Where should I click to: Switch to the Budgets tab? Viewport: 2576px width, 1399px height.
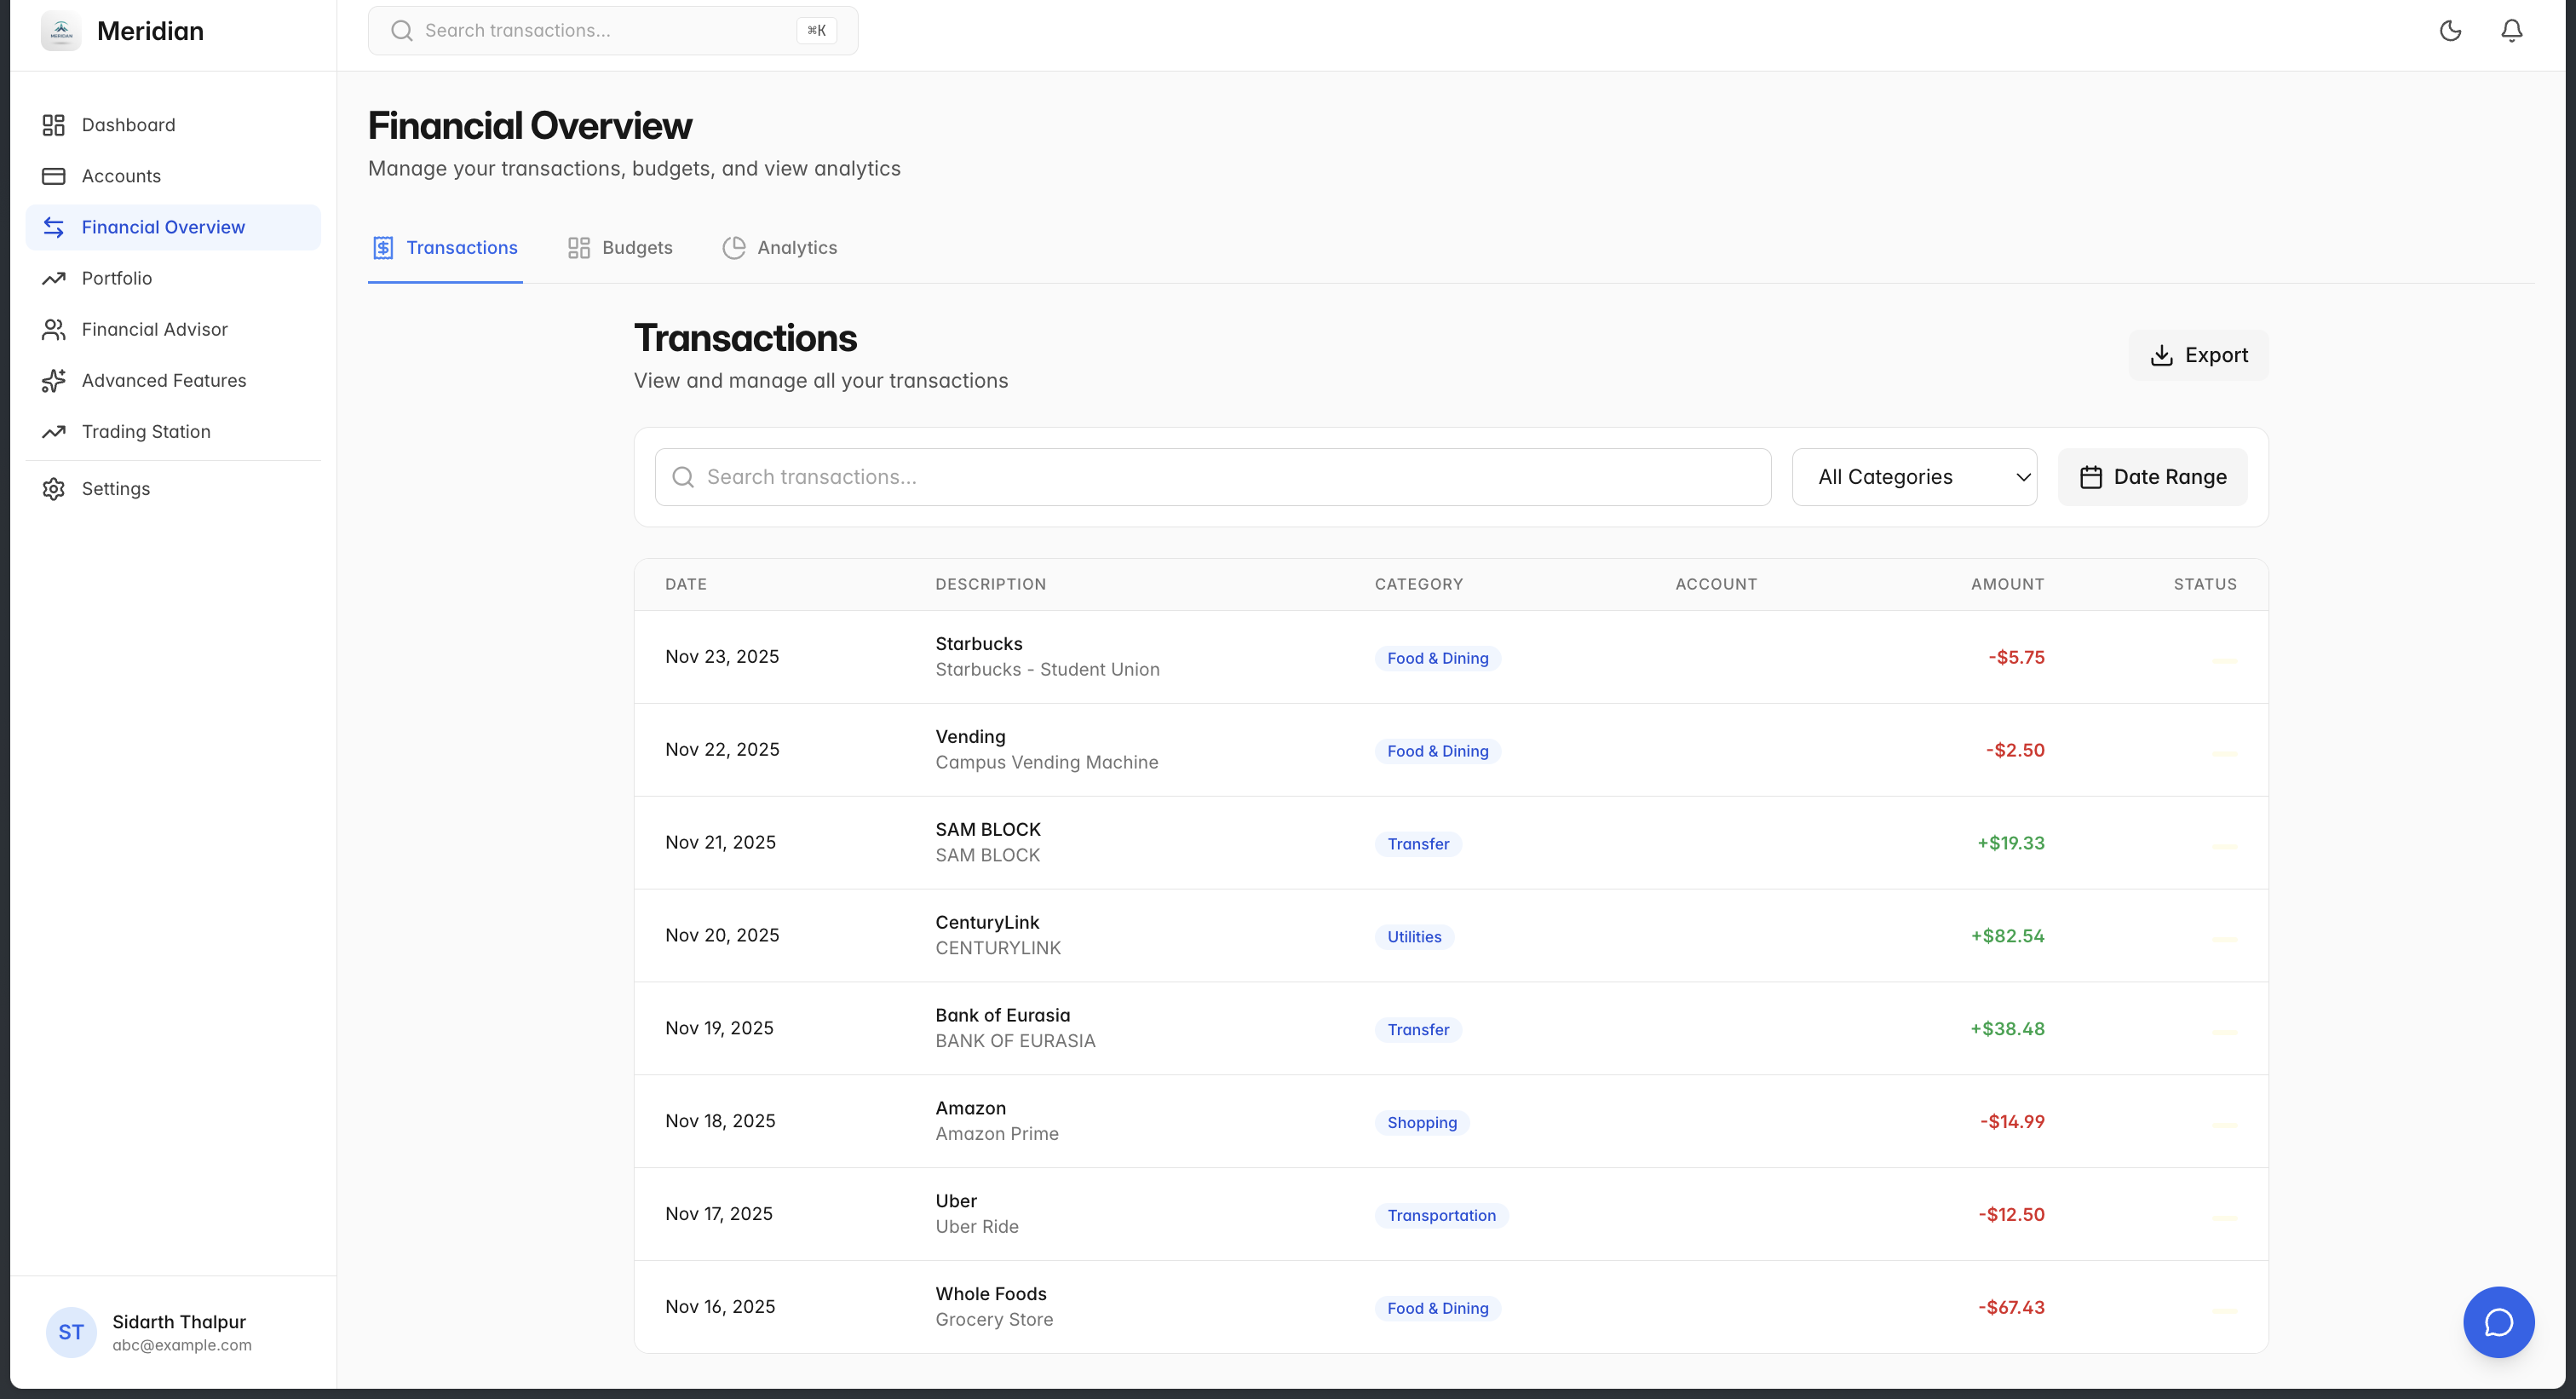coord(620,248)
